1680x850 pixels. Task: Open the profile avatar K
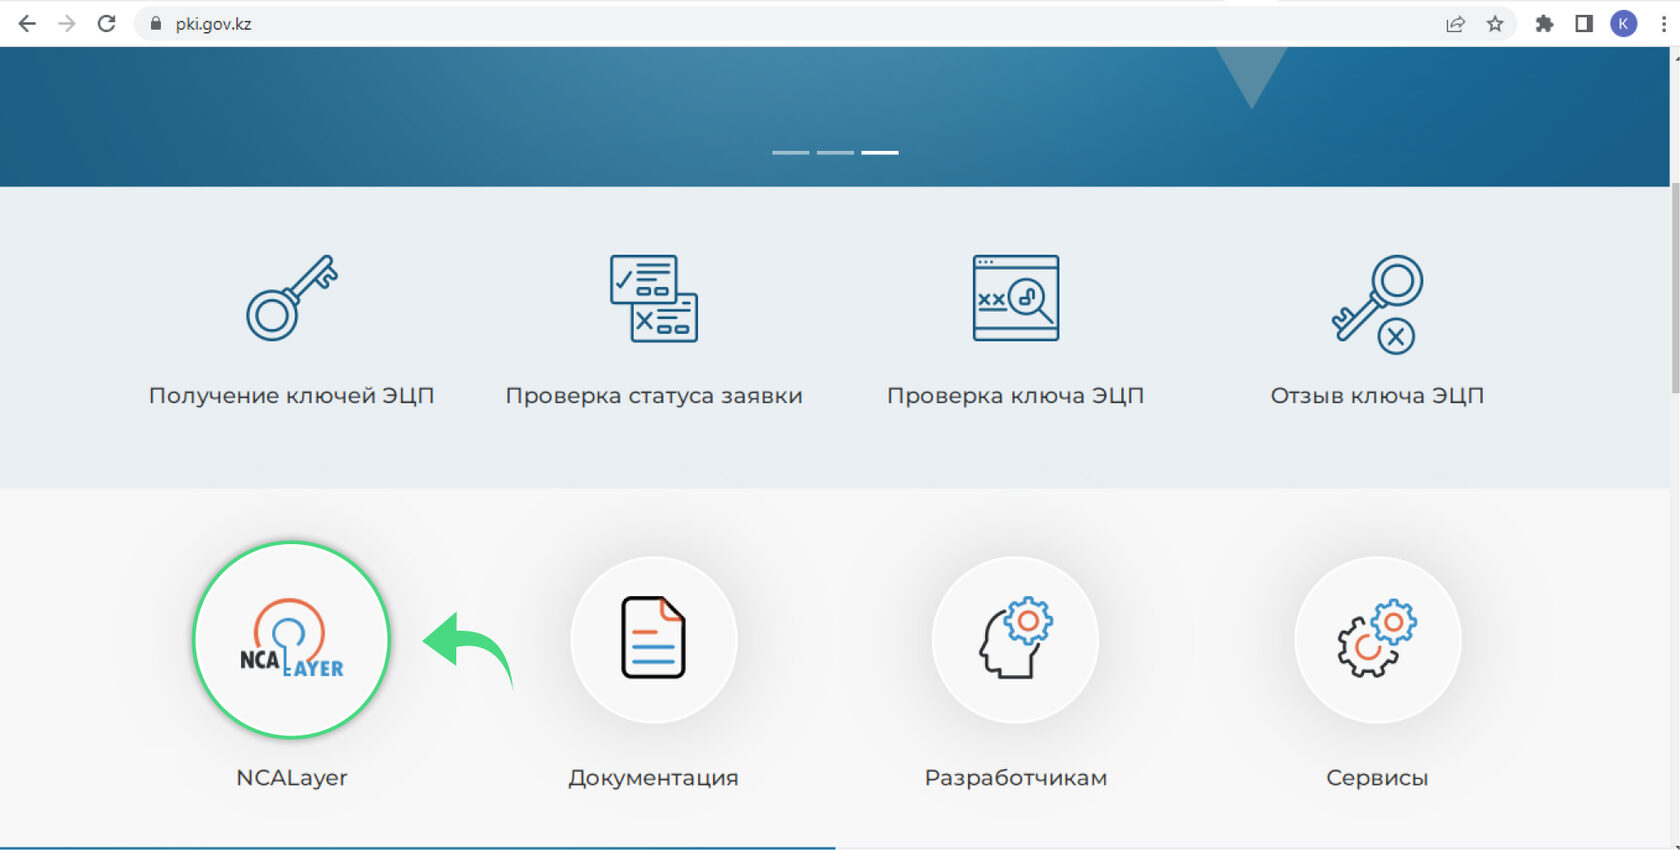point(1624,24)
